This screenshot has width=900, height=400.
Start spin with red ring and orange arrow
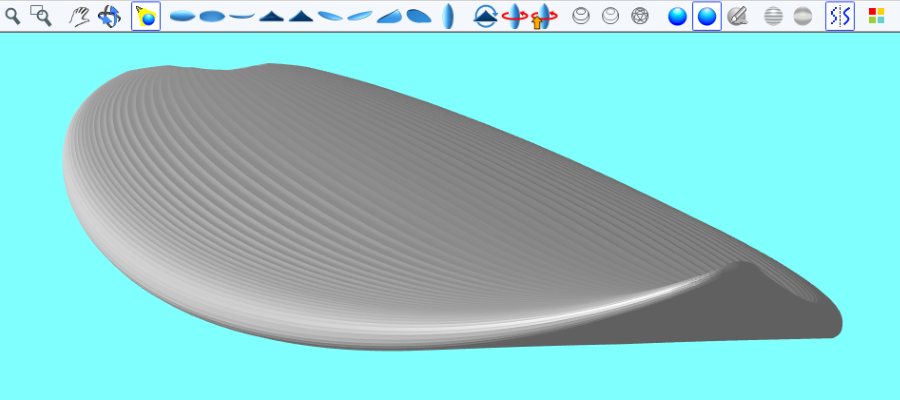(544, 16)
